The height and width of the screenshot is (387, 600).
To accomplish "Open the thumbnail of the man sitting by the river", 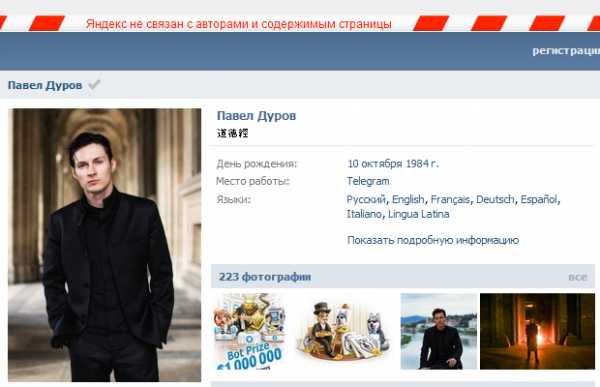I will pos(439,331).
